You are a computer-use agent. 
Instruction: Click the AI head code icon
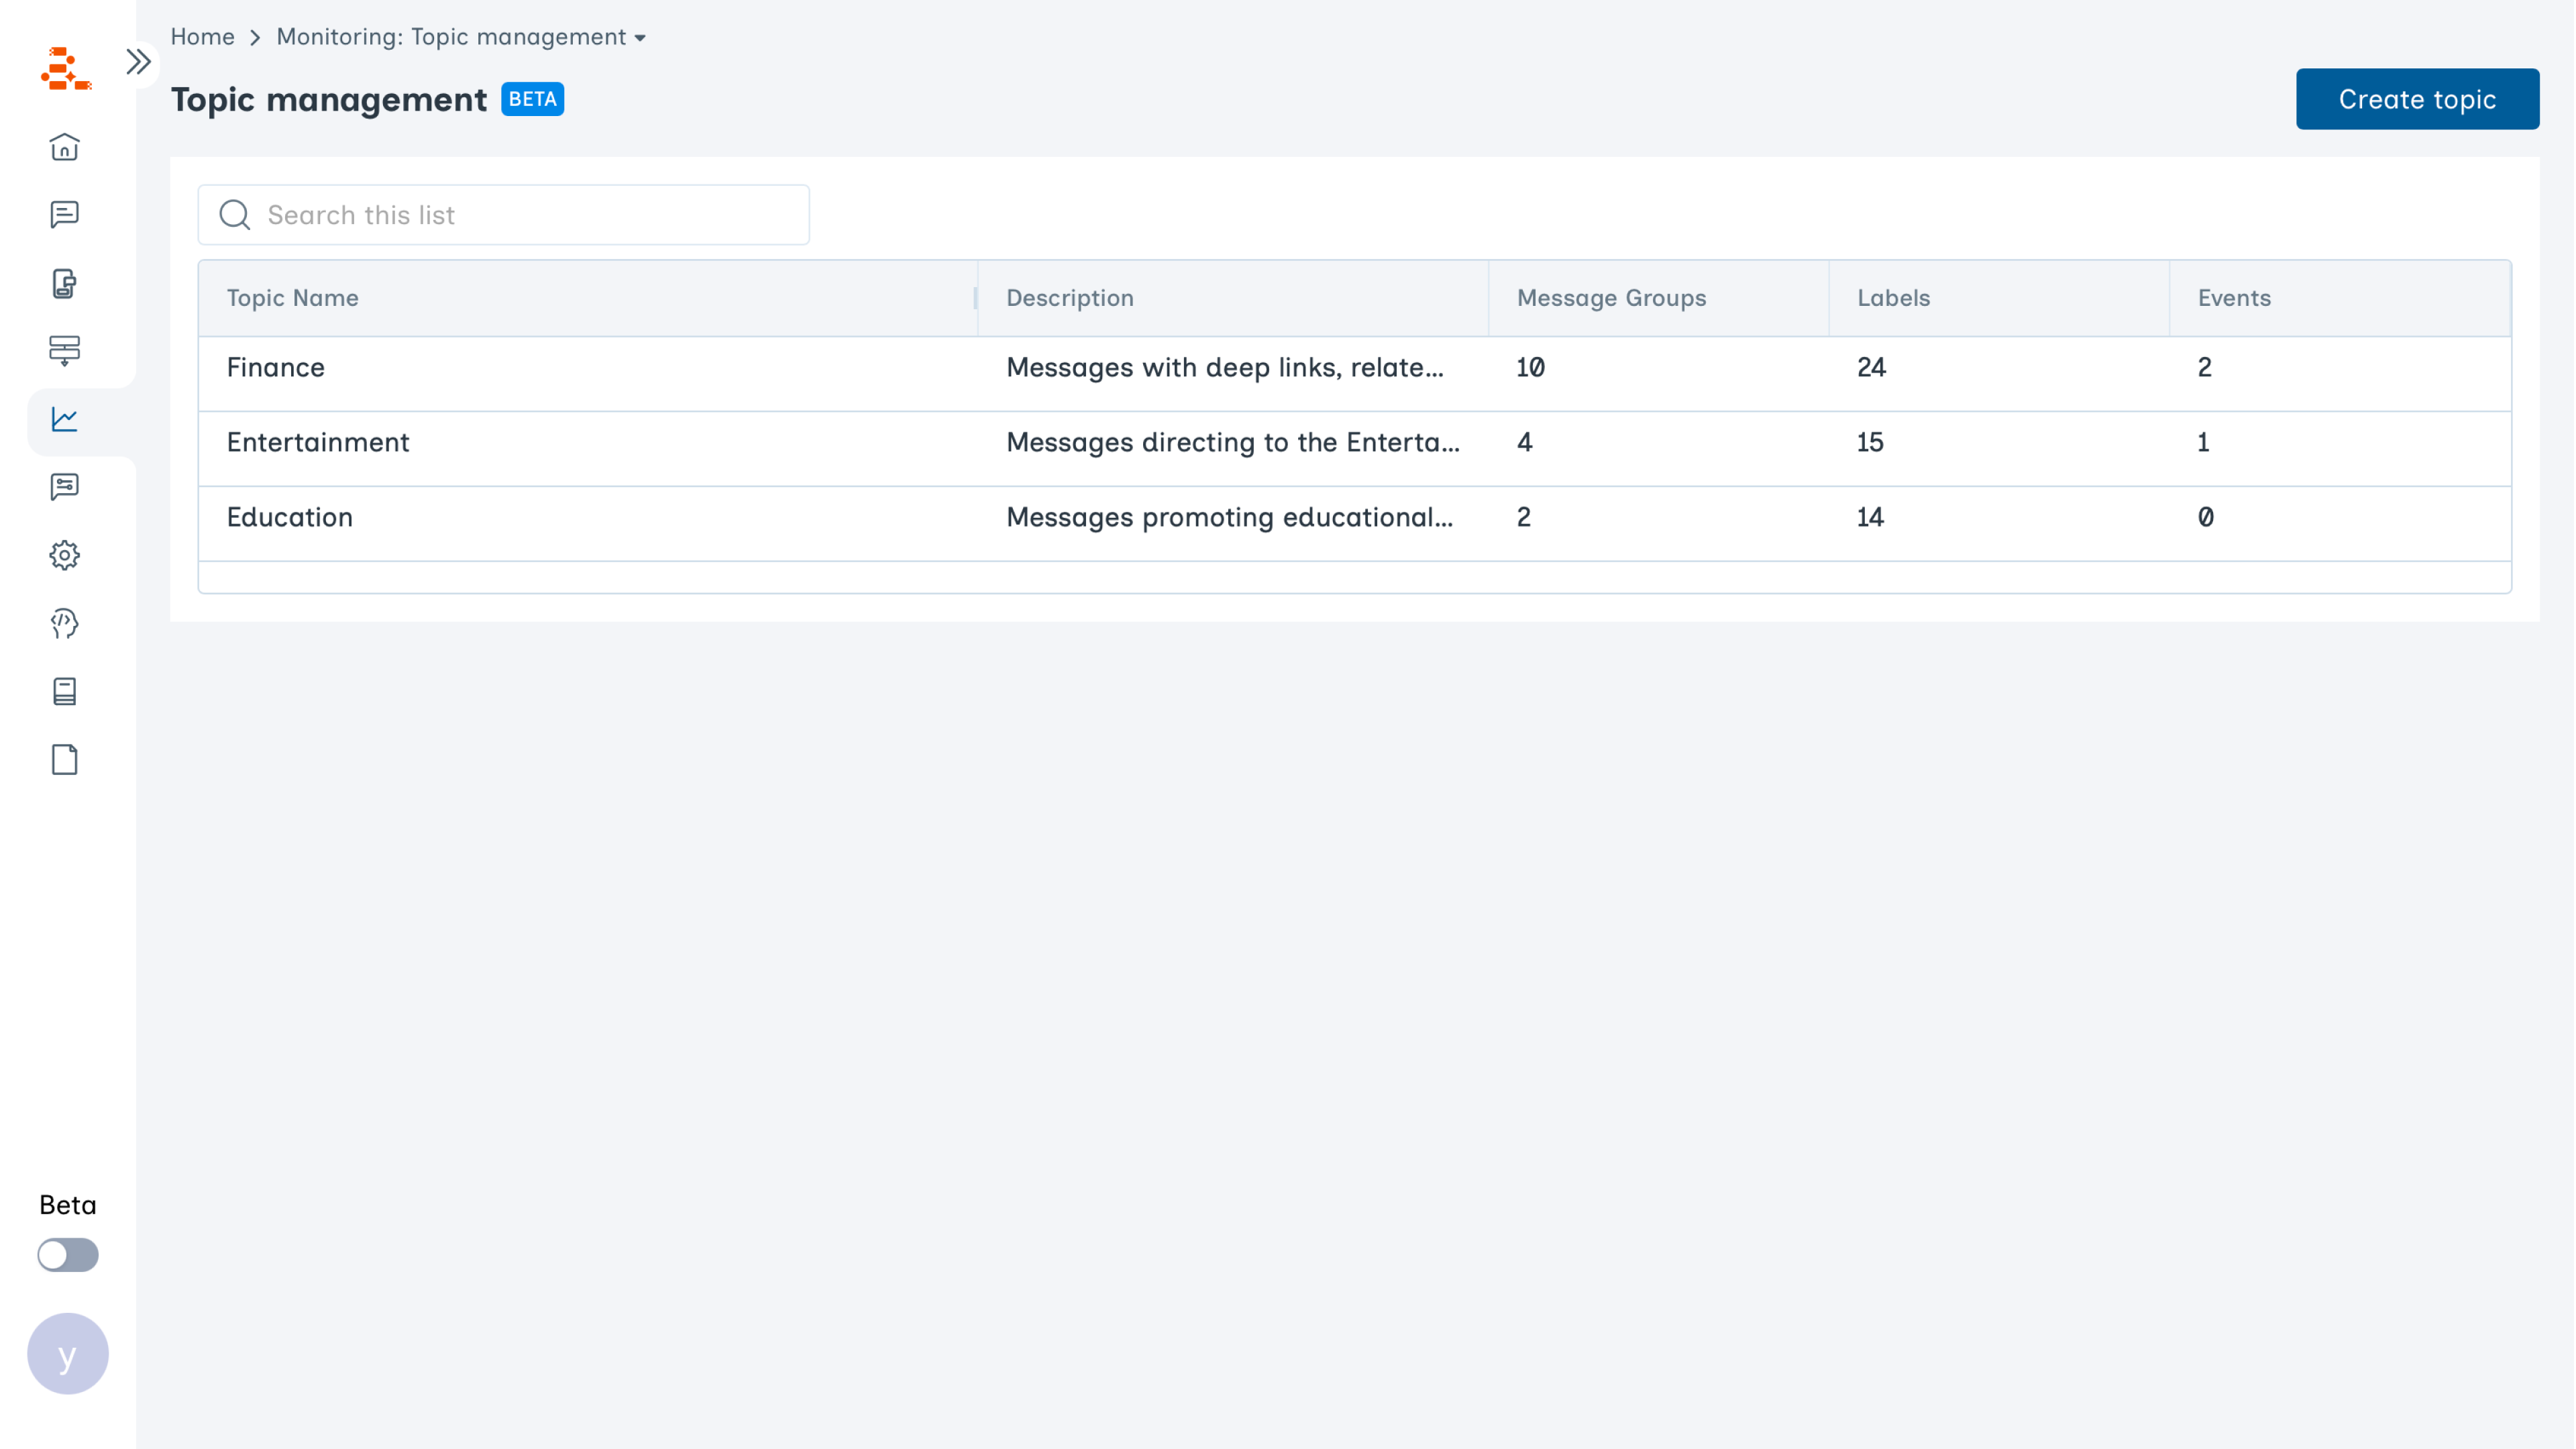pos(65,624)
